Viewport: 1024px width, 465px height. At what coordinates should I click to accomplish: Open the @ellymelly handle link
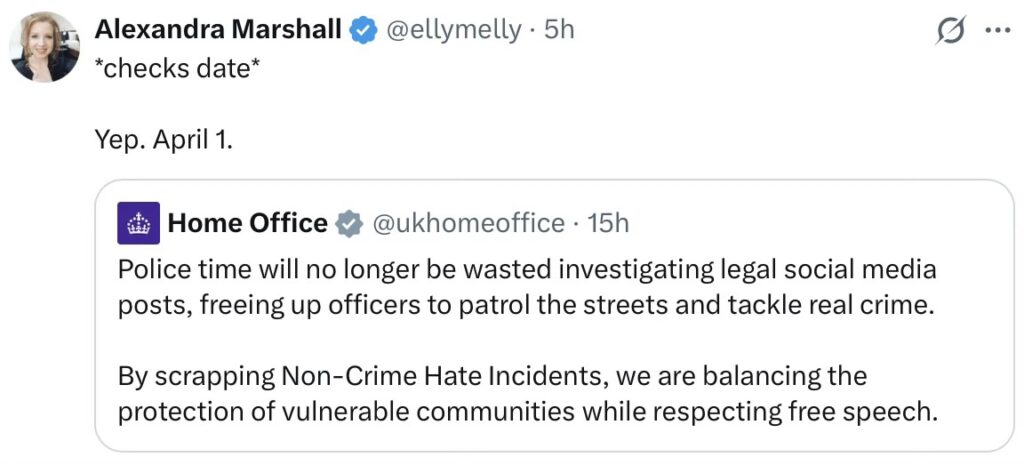point(453,31)
